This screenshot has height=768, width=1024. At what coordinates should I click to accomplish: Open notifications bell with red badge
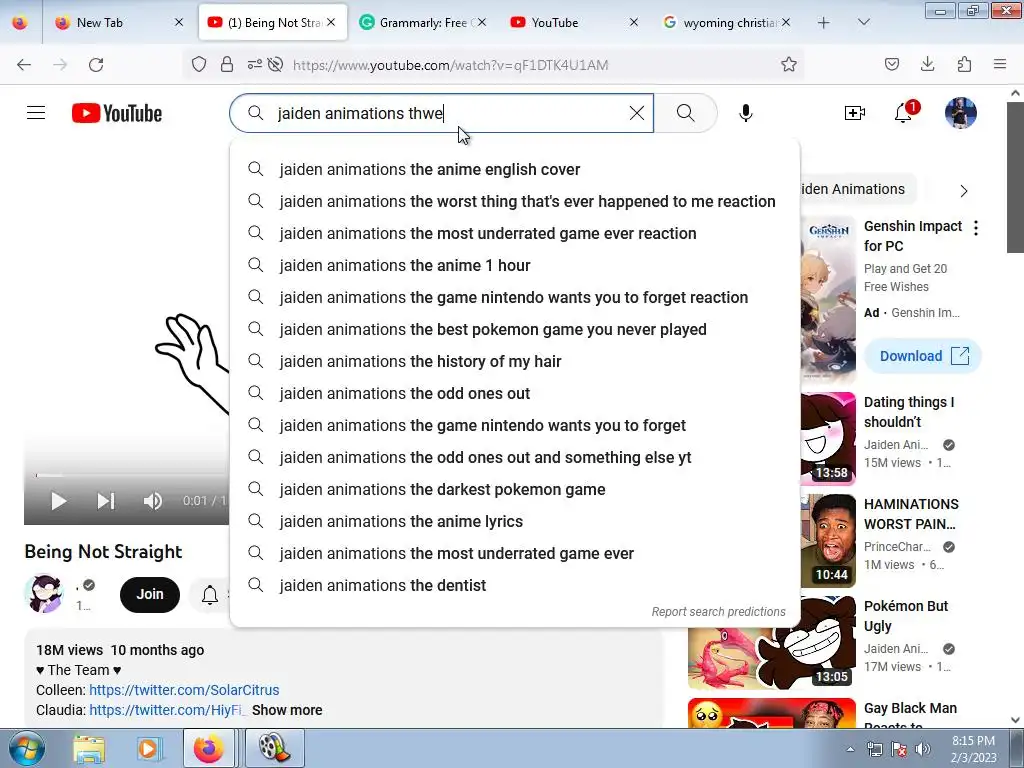[x=904, y=112]
